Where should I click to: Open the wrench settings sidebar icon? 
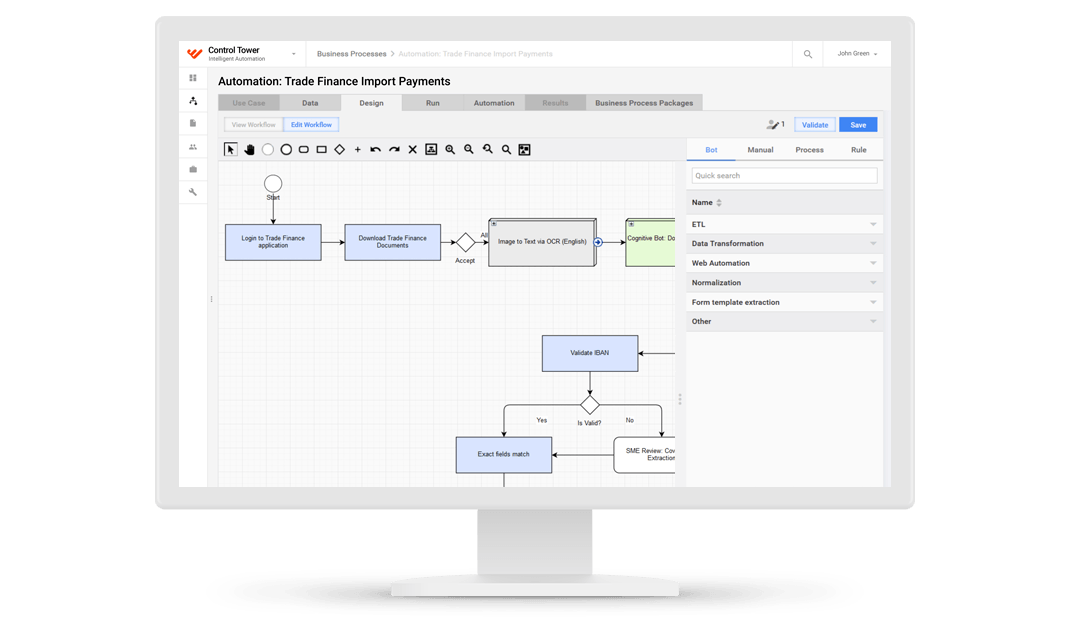(x=193, y=192)
